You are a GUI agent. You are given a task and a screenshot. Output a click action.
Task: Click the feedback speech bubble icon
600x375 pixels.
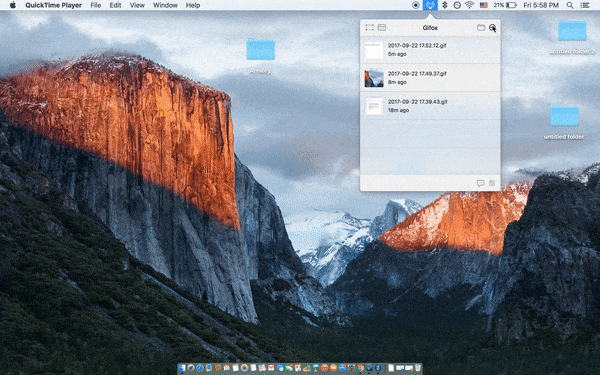coord(480,183)
